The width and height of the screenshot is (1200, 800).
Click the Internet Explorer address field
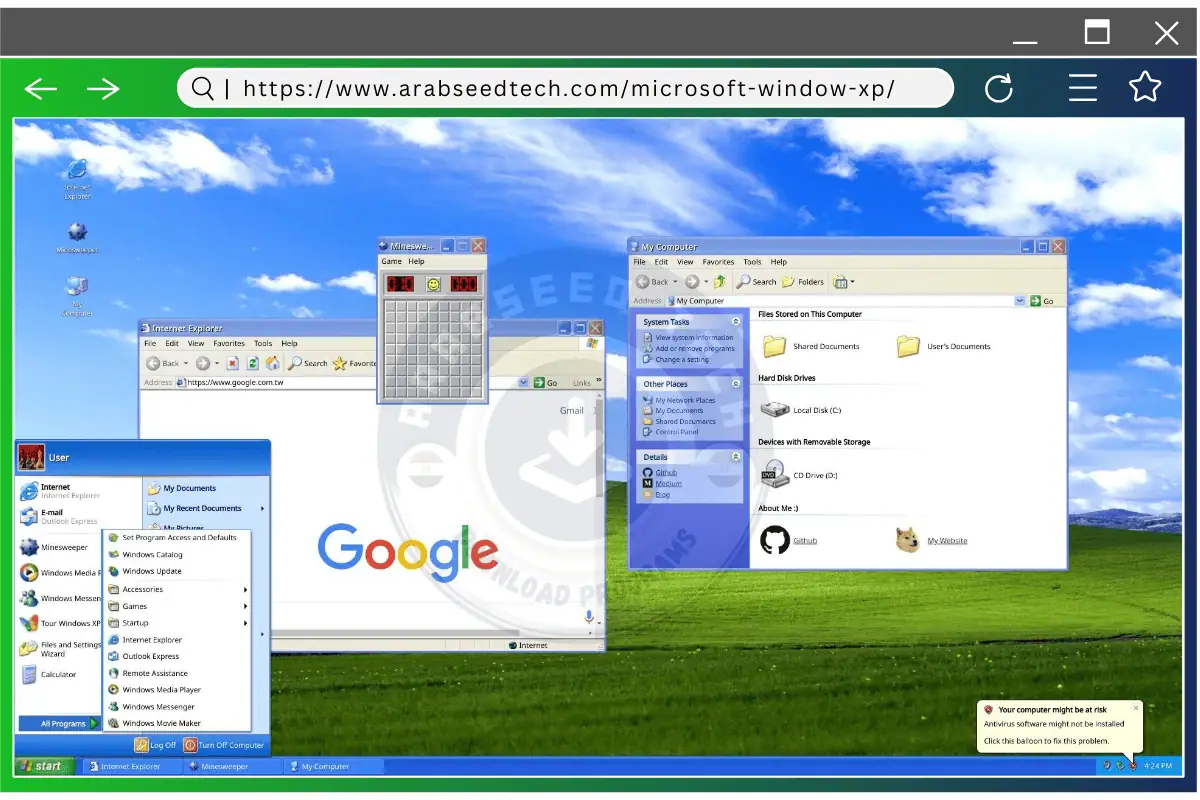(350, 383)
